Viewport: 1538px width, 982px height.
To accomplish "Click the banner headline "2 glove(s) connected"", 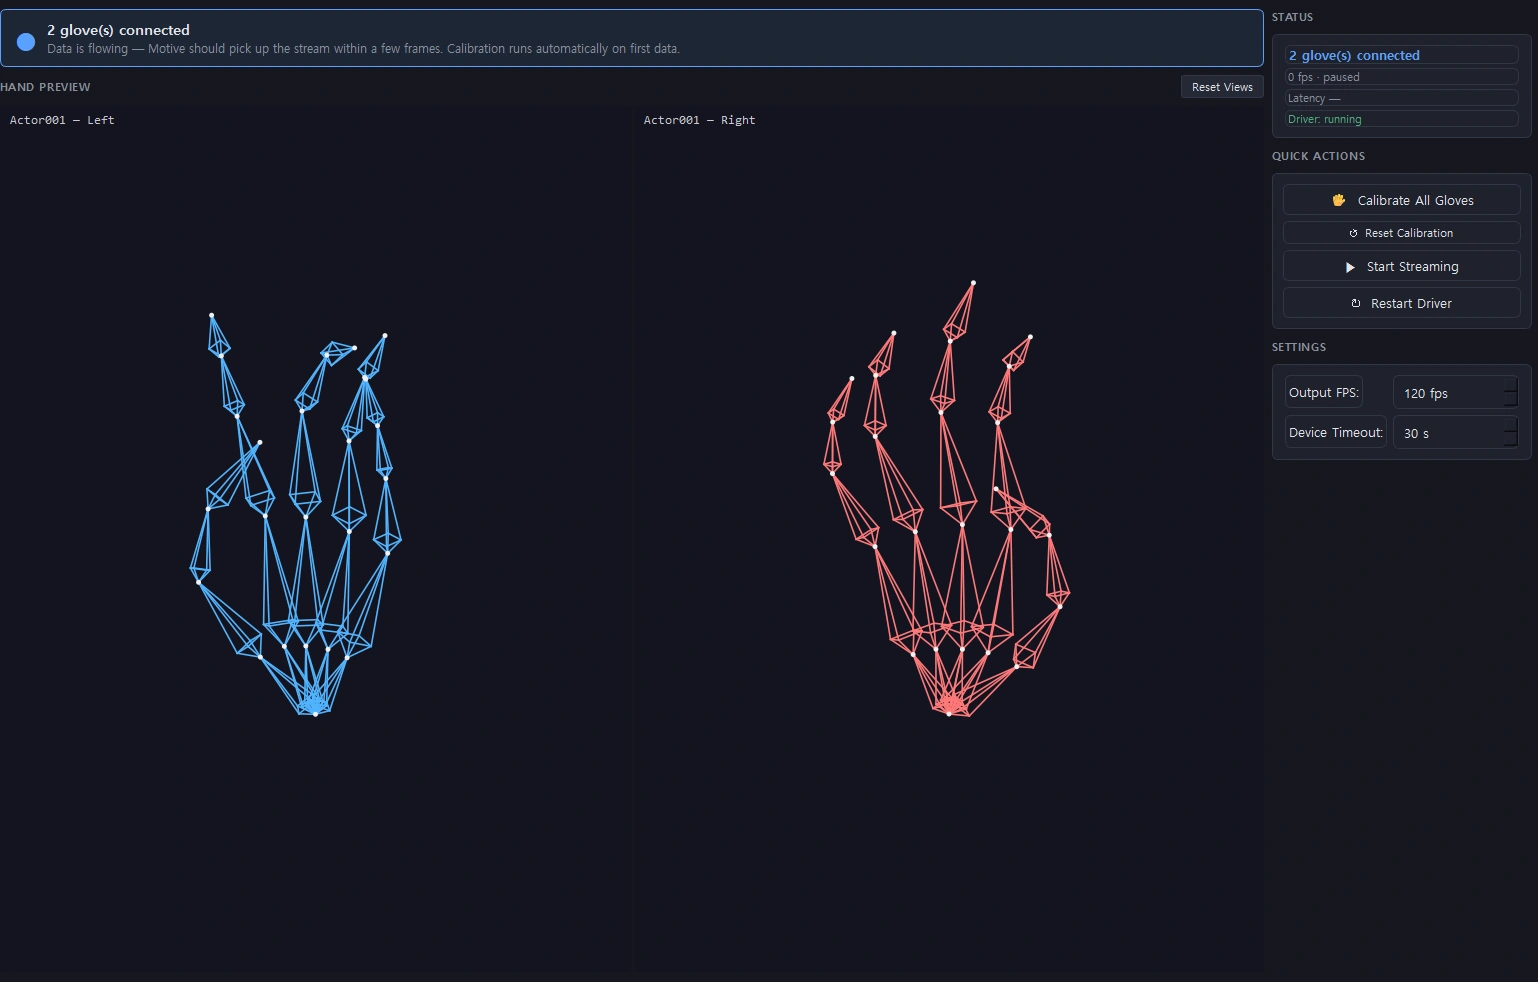I will point(118,30).
